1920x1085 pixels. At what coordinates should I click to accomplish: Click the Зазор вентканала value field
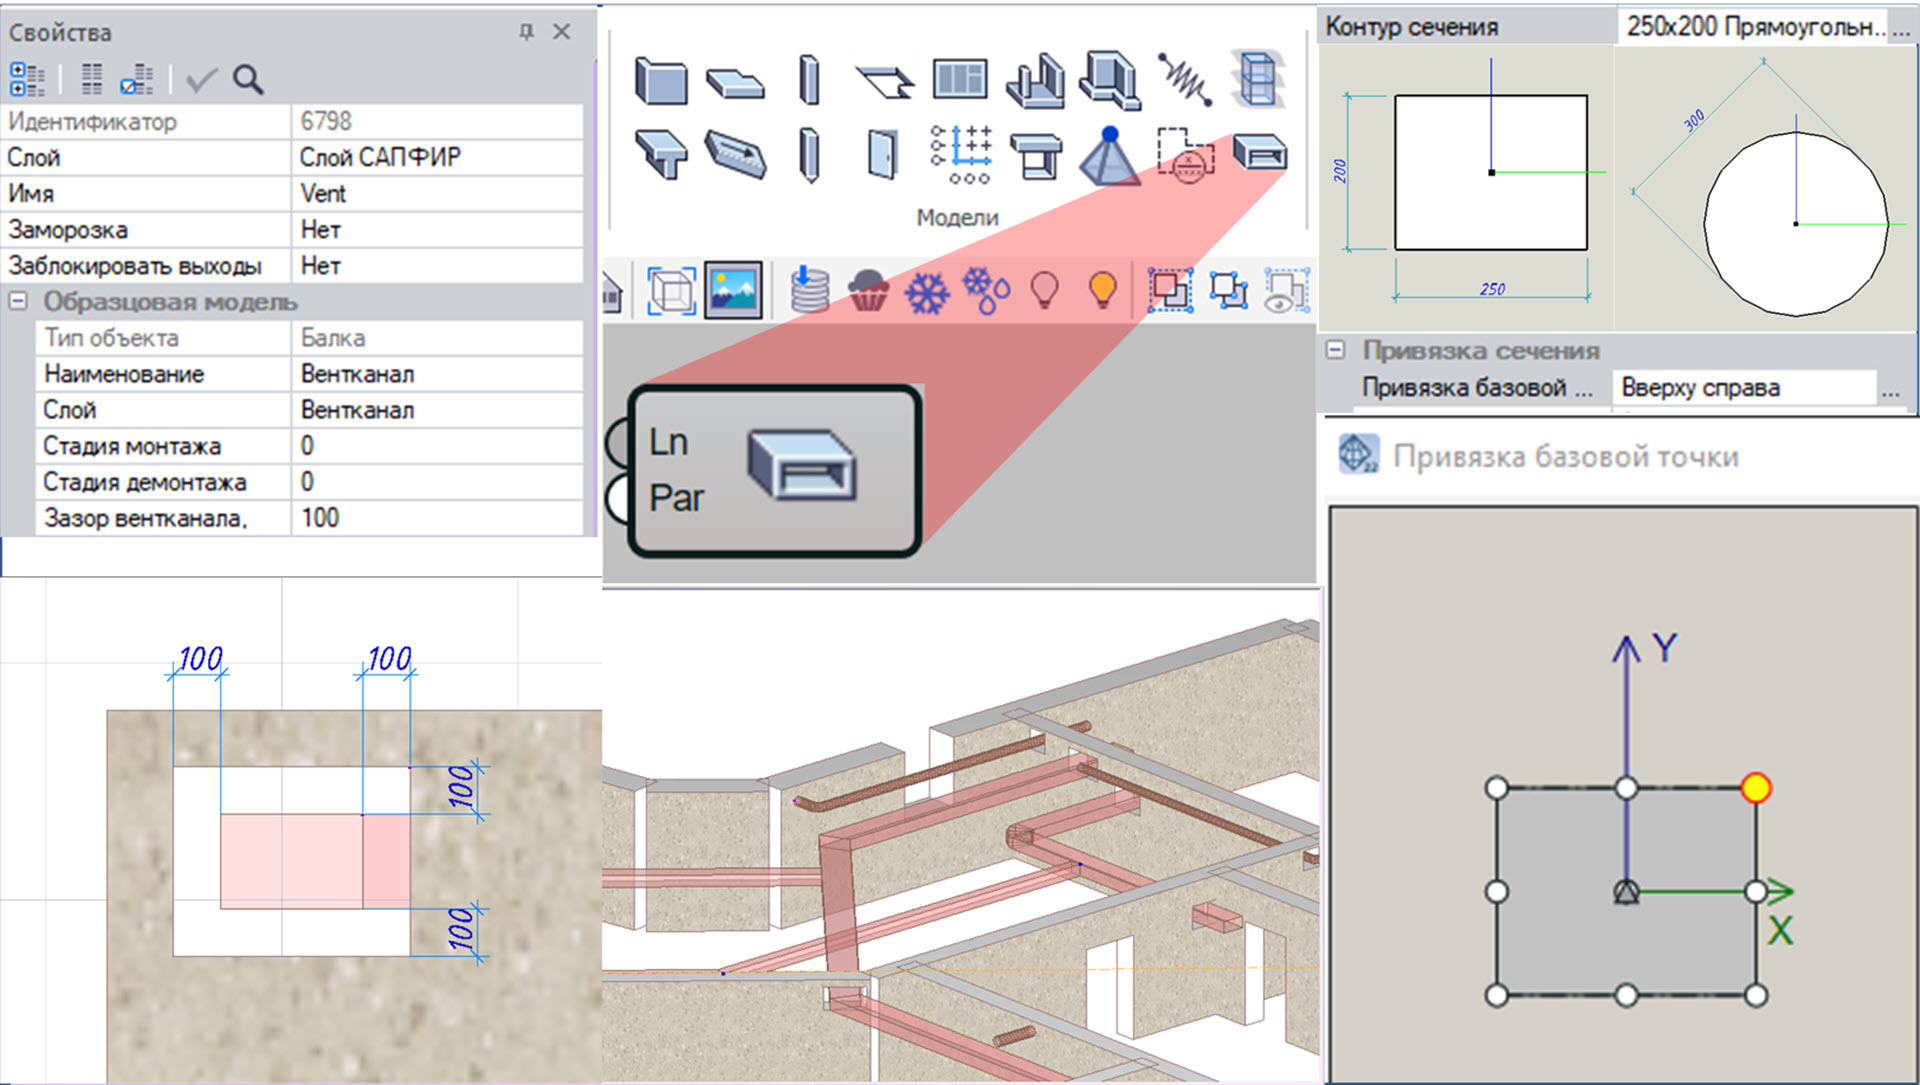[436, 518]
